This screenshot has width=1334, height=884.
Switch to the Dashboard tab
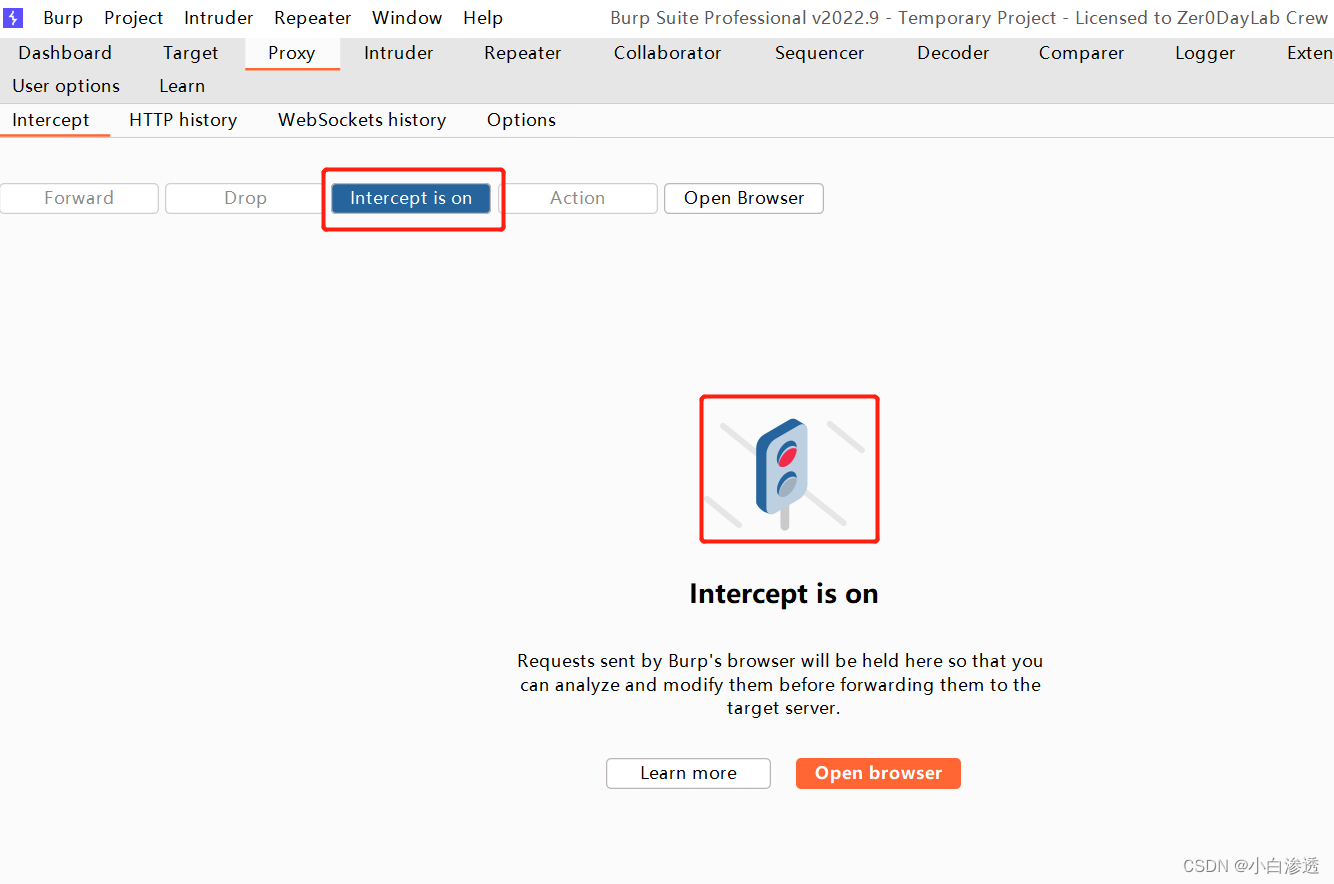[65, 53]
